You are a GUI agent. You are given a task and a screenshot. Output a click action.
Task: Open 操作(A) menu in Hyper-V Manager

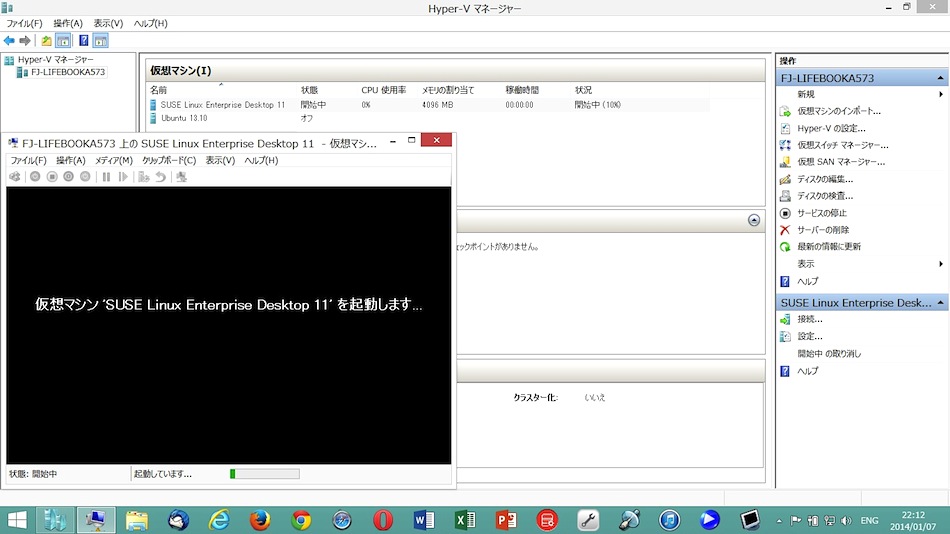coord(67,23)
